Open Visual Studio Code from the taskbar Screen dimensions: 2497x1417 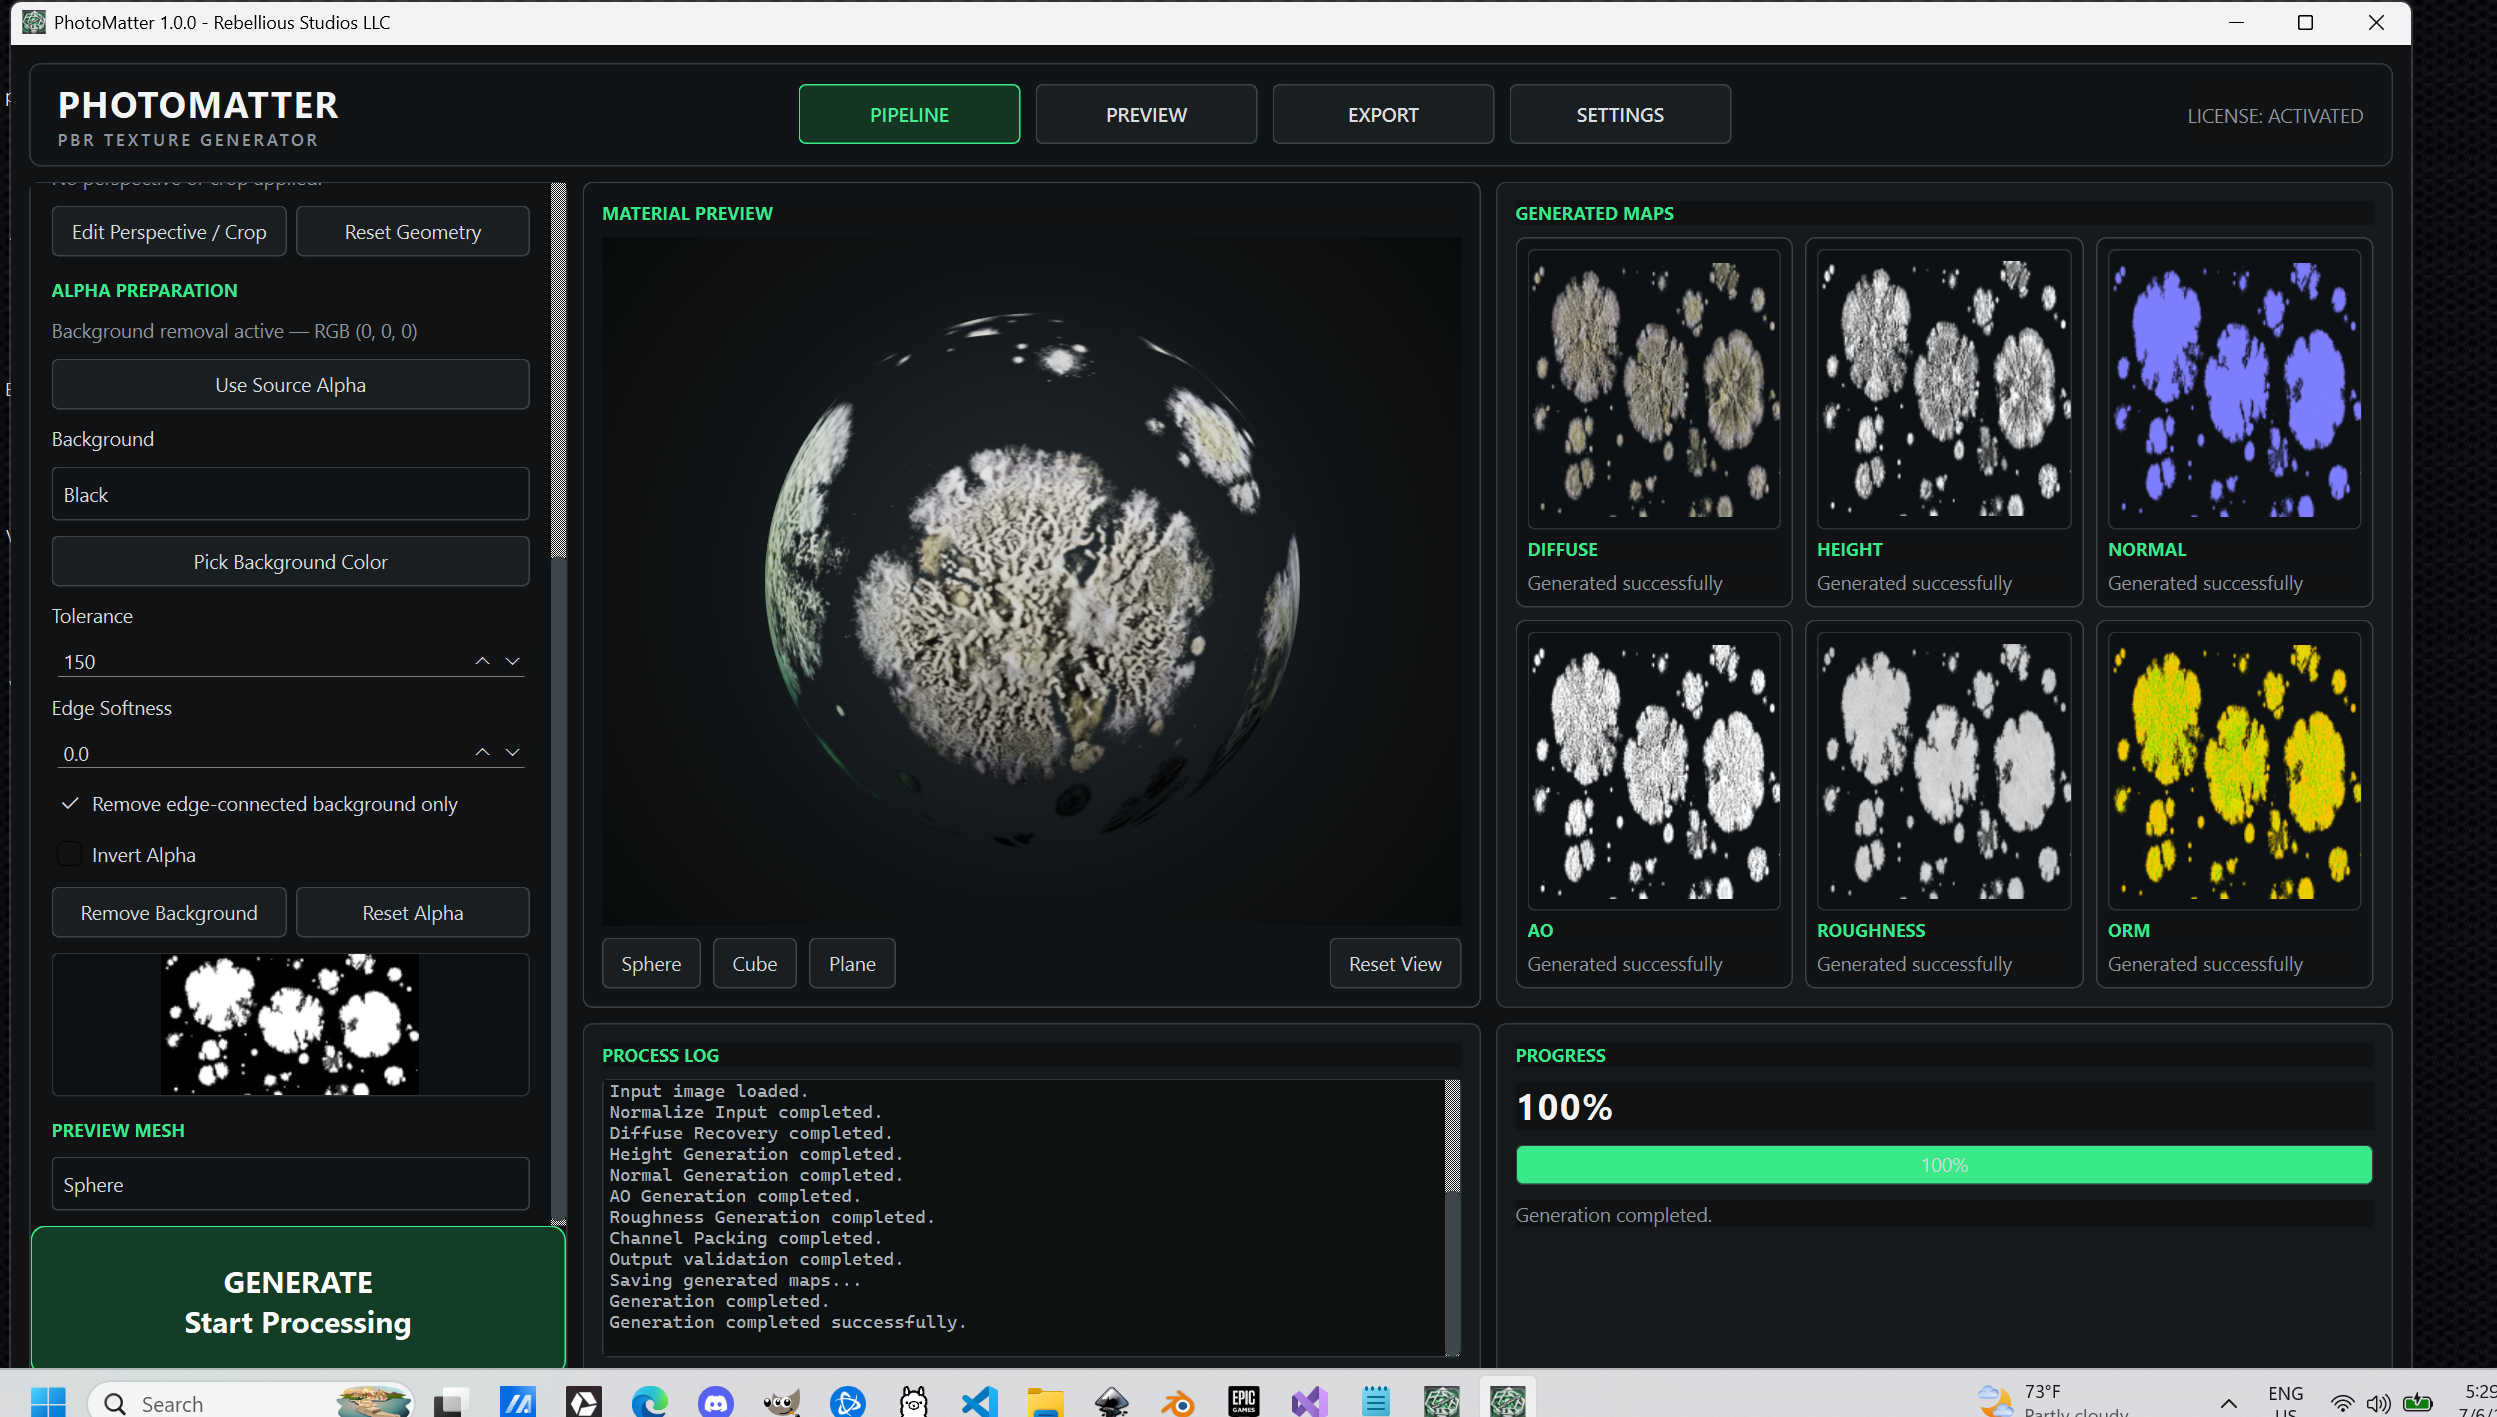pyautogui.click(x=979, y=1402)
